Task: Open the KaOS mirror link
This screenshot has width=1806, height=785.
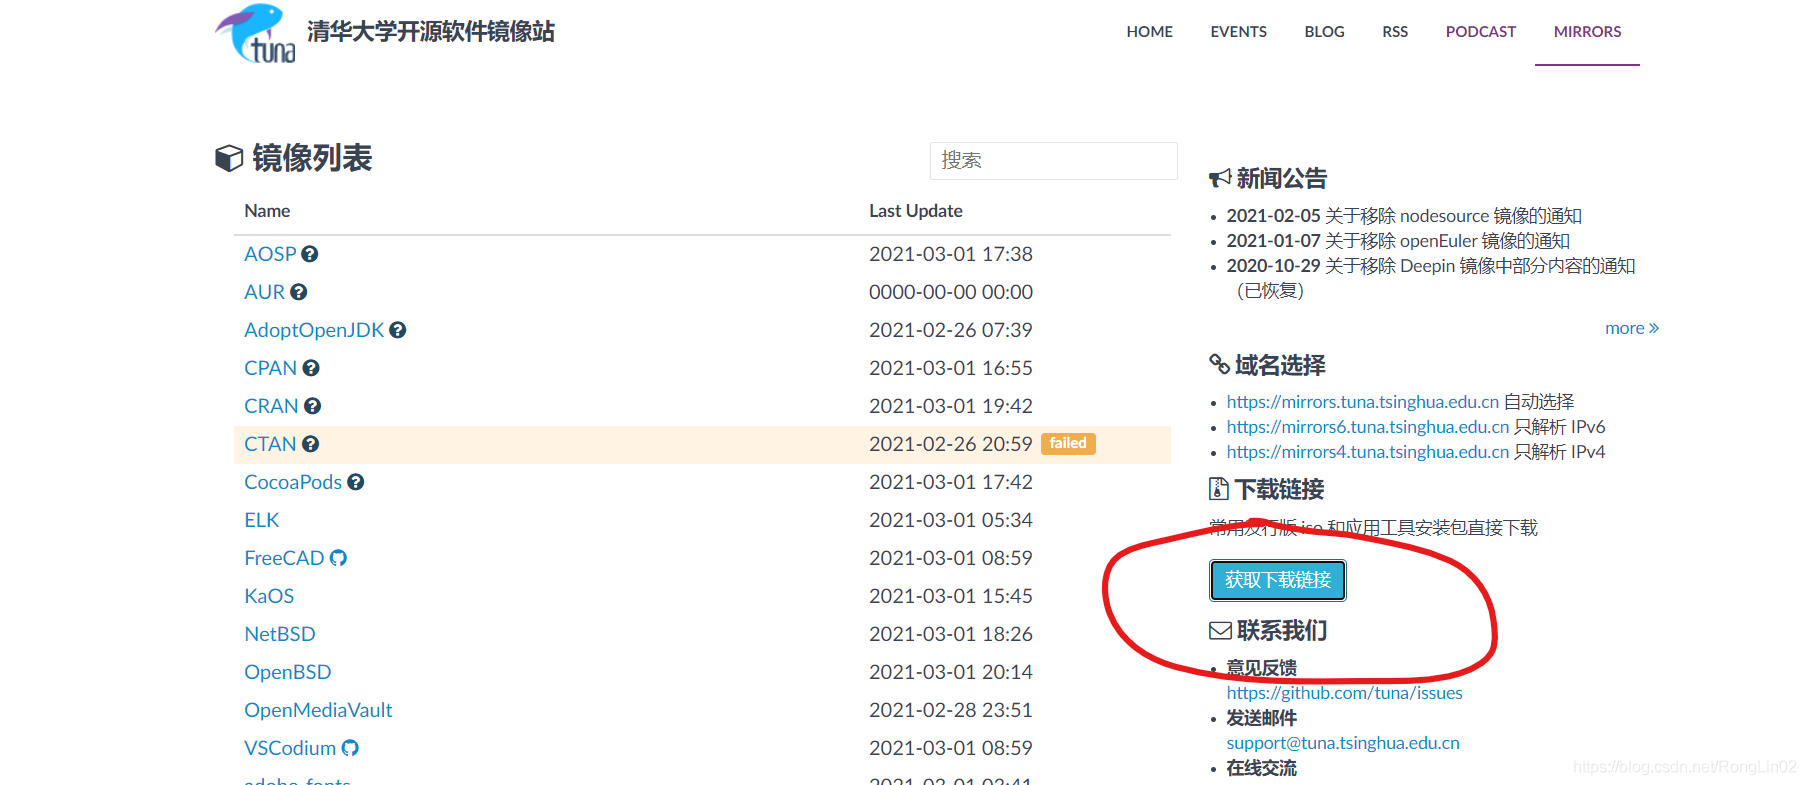Action: (269, 596)
